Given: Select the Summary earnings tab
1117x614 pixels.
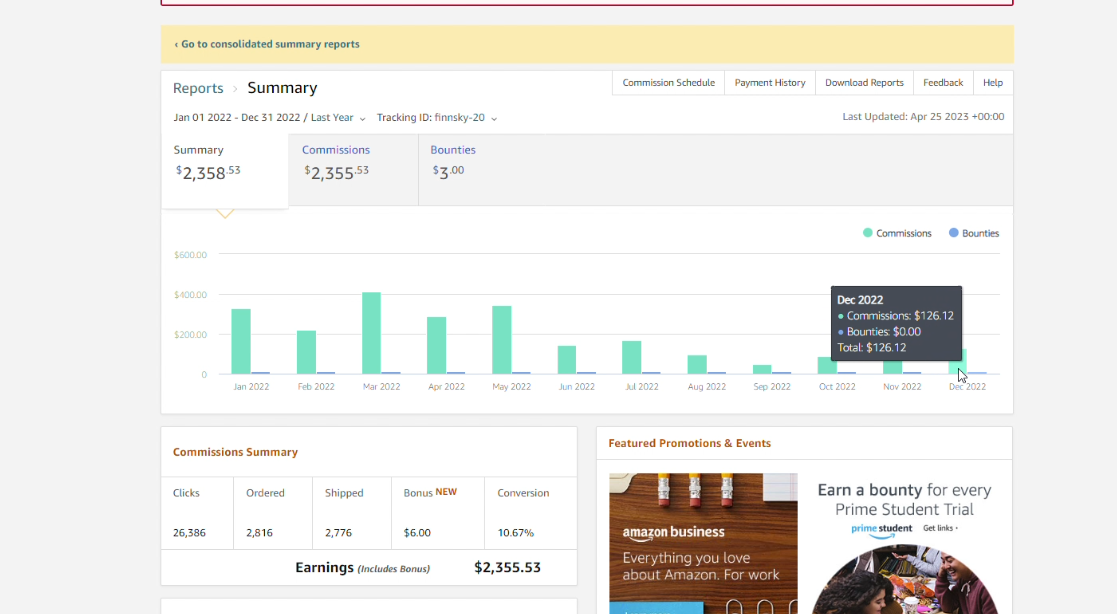Looking at the screenshot, I should point(225,170).
